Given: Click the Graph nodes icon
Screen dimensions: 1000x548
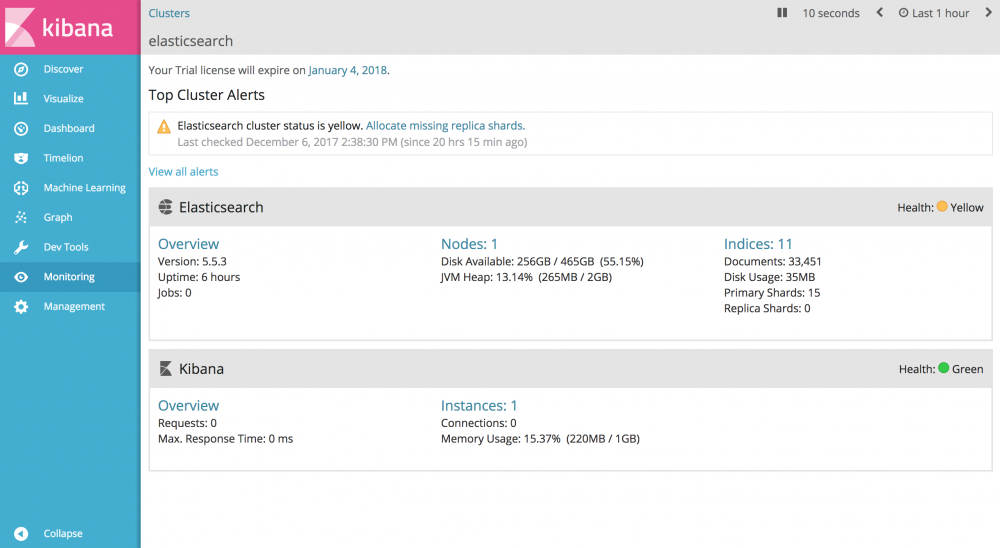Looking at the screenshot, I should pyautogui.click(x=21, y=217).
